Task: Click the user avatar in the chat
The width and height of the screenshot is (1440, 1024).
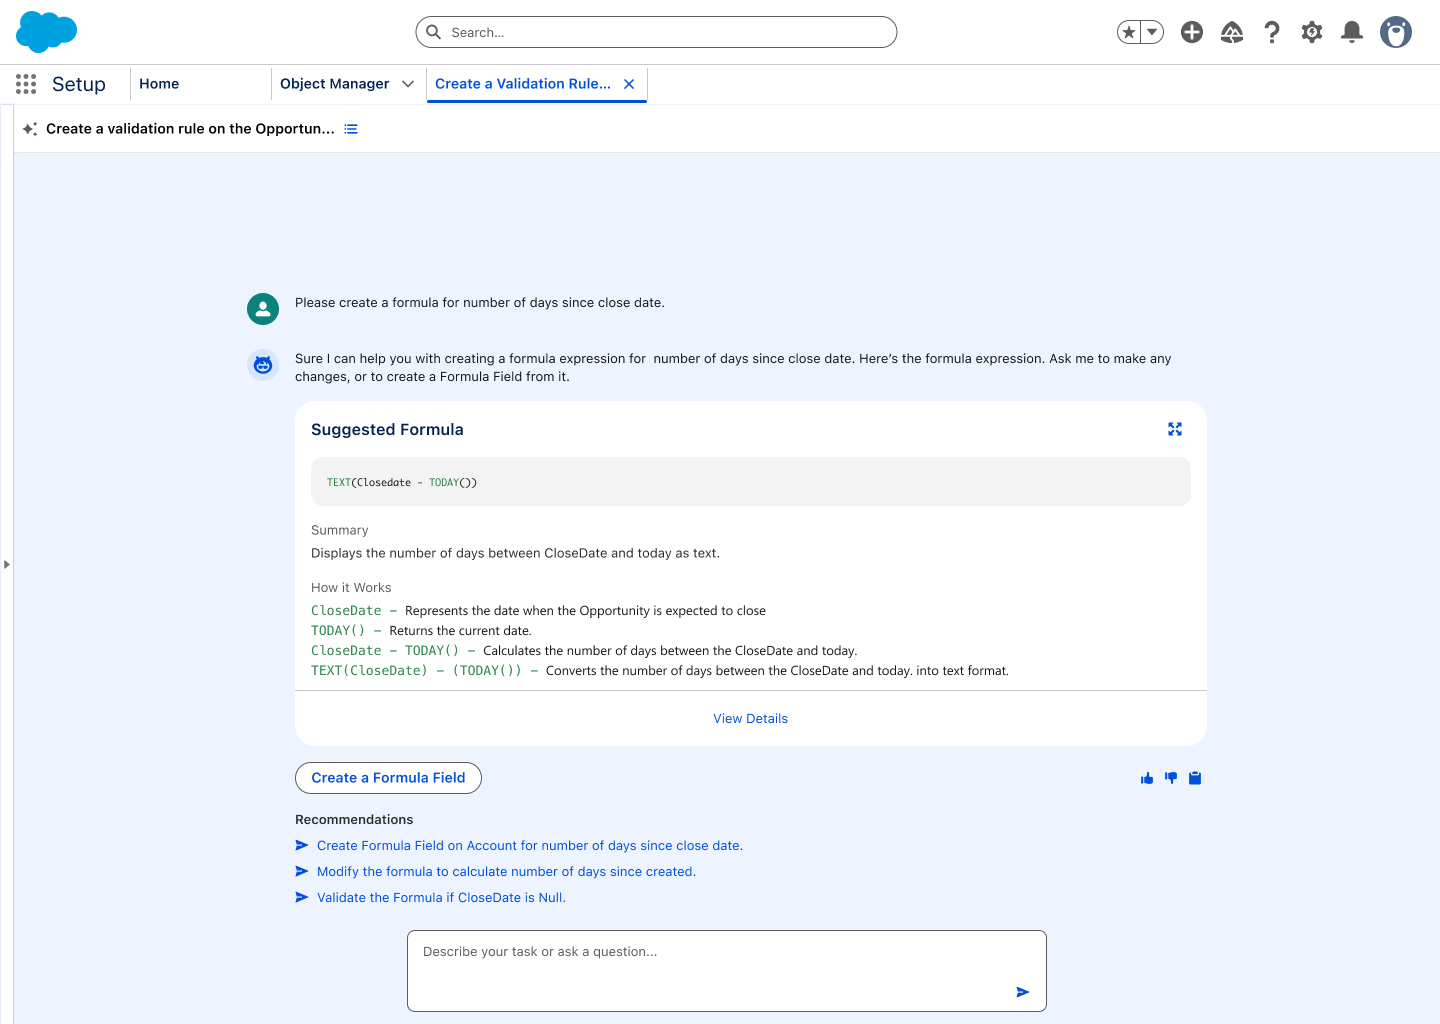Action: [x=263, y=309]
